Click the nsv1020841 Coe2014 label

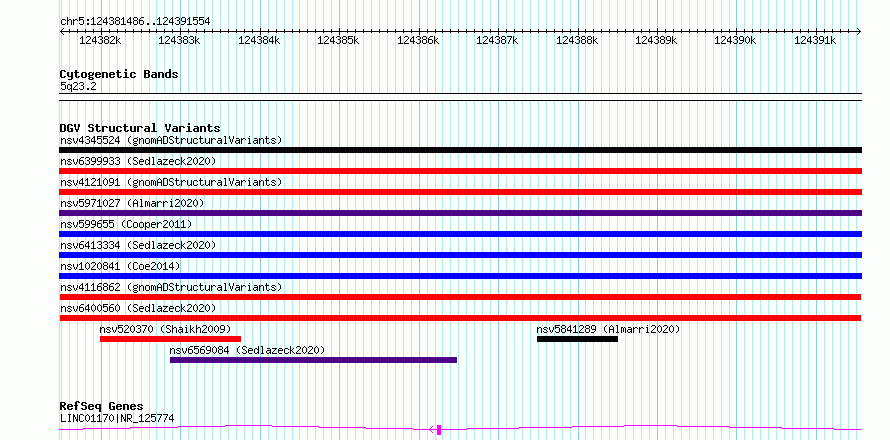[120, 266]
